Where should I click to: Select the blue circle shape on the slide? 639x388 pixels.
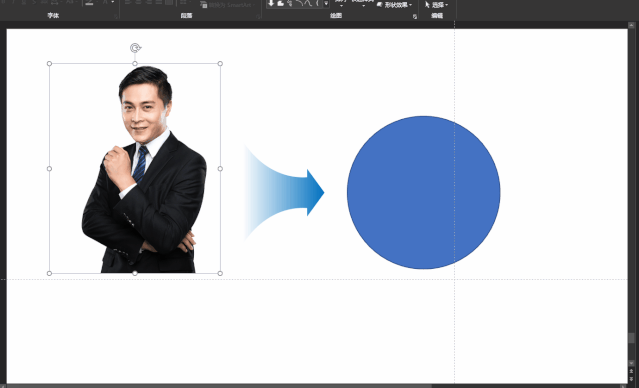[x=423, y=192]
